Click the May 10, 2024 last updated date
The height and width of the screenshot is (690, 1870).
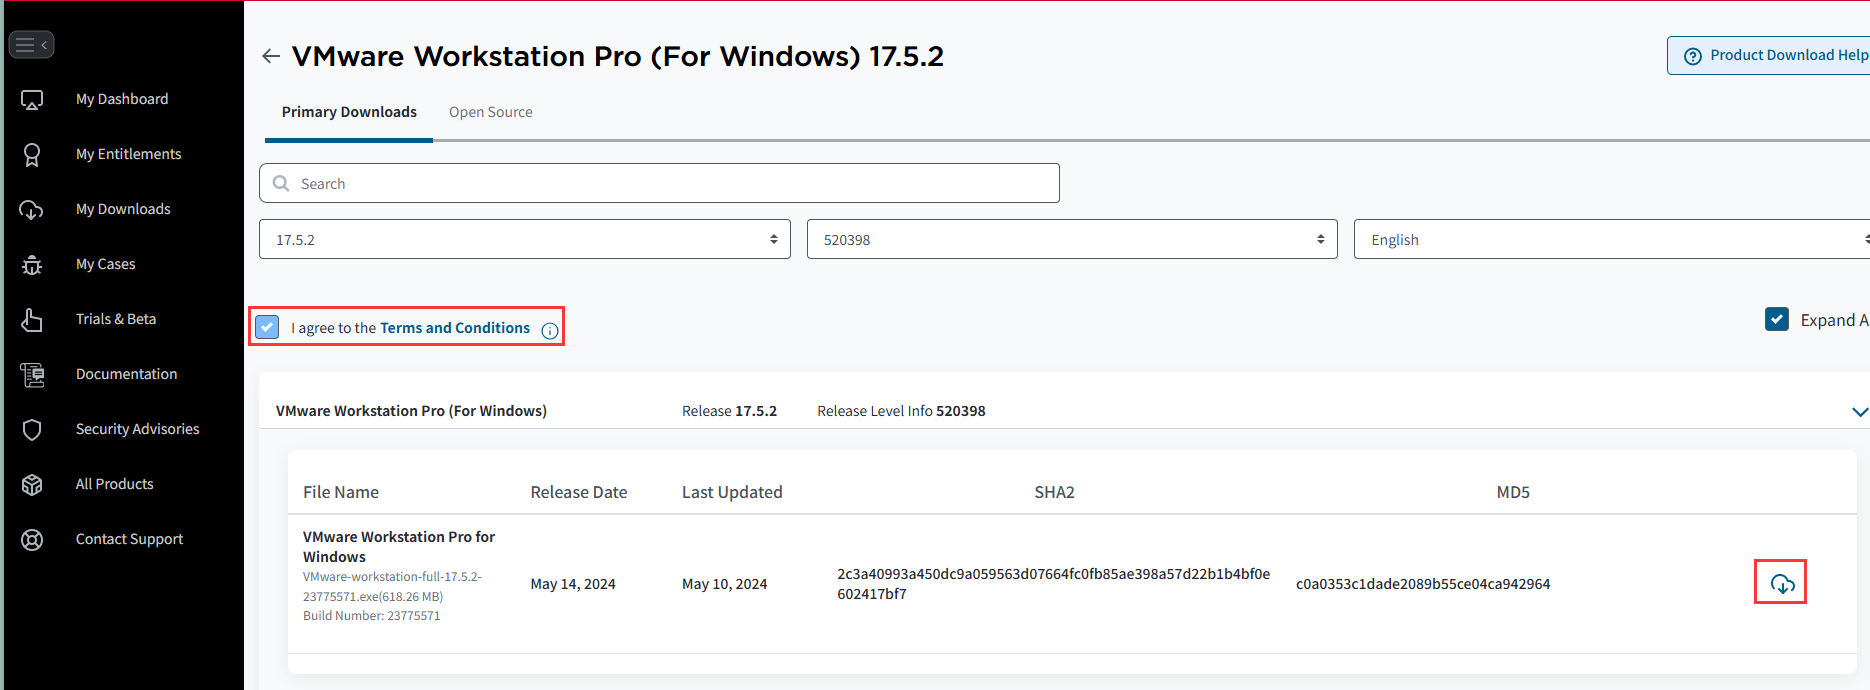(725, 584)
